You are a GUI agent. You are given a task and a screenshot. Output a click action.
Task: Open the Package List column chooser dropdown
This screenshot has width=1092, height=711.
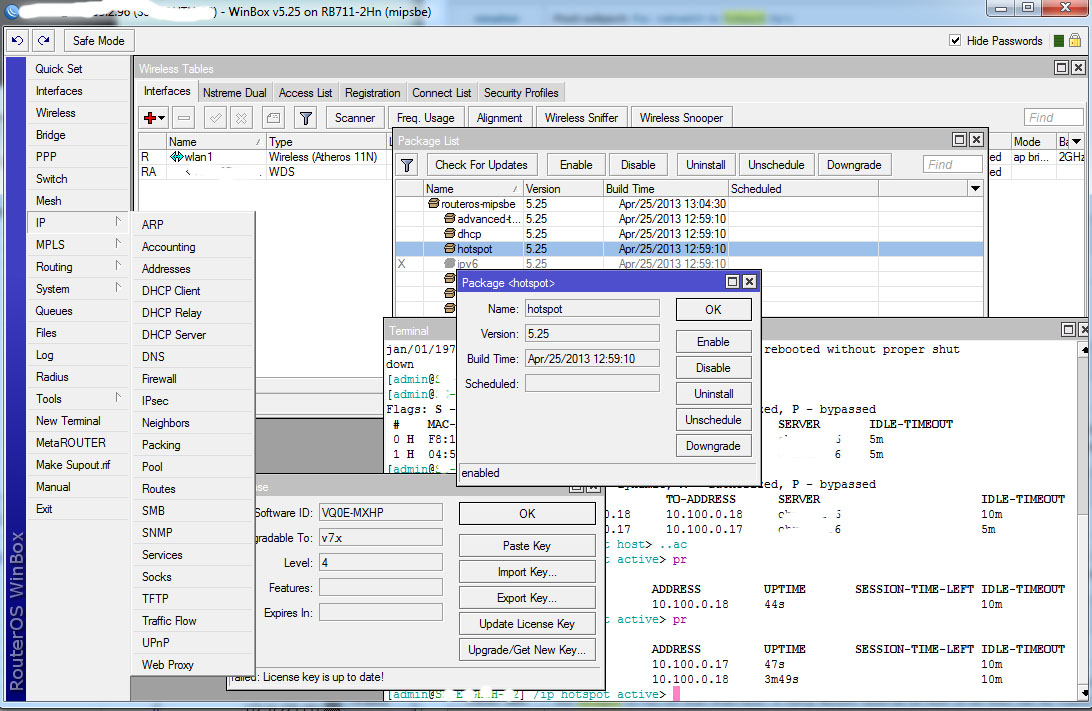(x=975, y=189)
